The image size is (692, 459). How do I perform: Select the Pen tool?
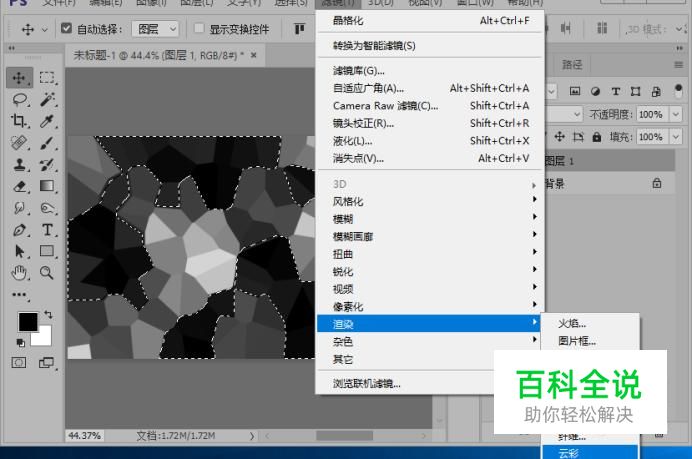pyautogui.click(x=19, y=230)
